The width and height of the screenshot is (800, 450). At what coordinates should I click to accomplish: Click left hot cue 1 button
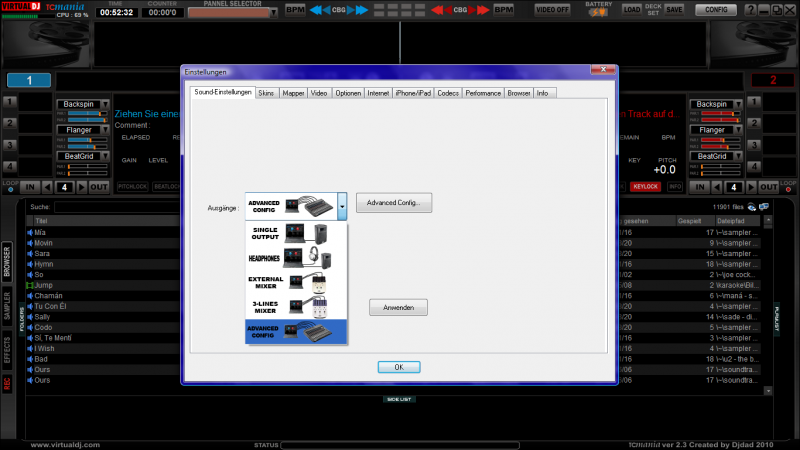(10, 102)
